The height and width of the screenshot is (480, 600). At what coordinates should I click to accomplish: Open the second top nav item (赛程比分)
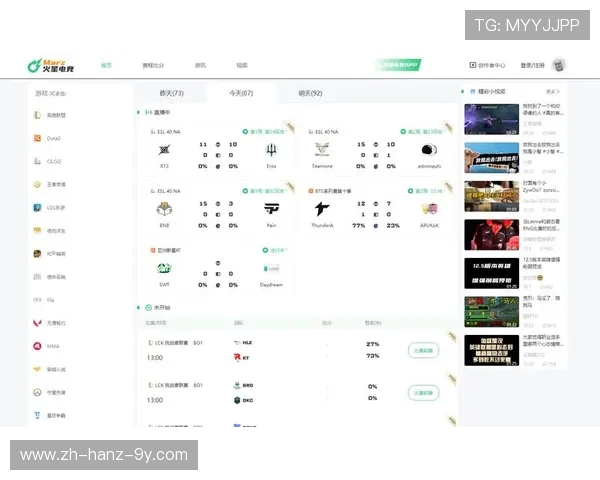[x=153, y=65]
